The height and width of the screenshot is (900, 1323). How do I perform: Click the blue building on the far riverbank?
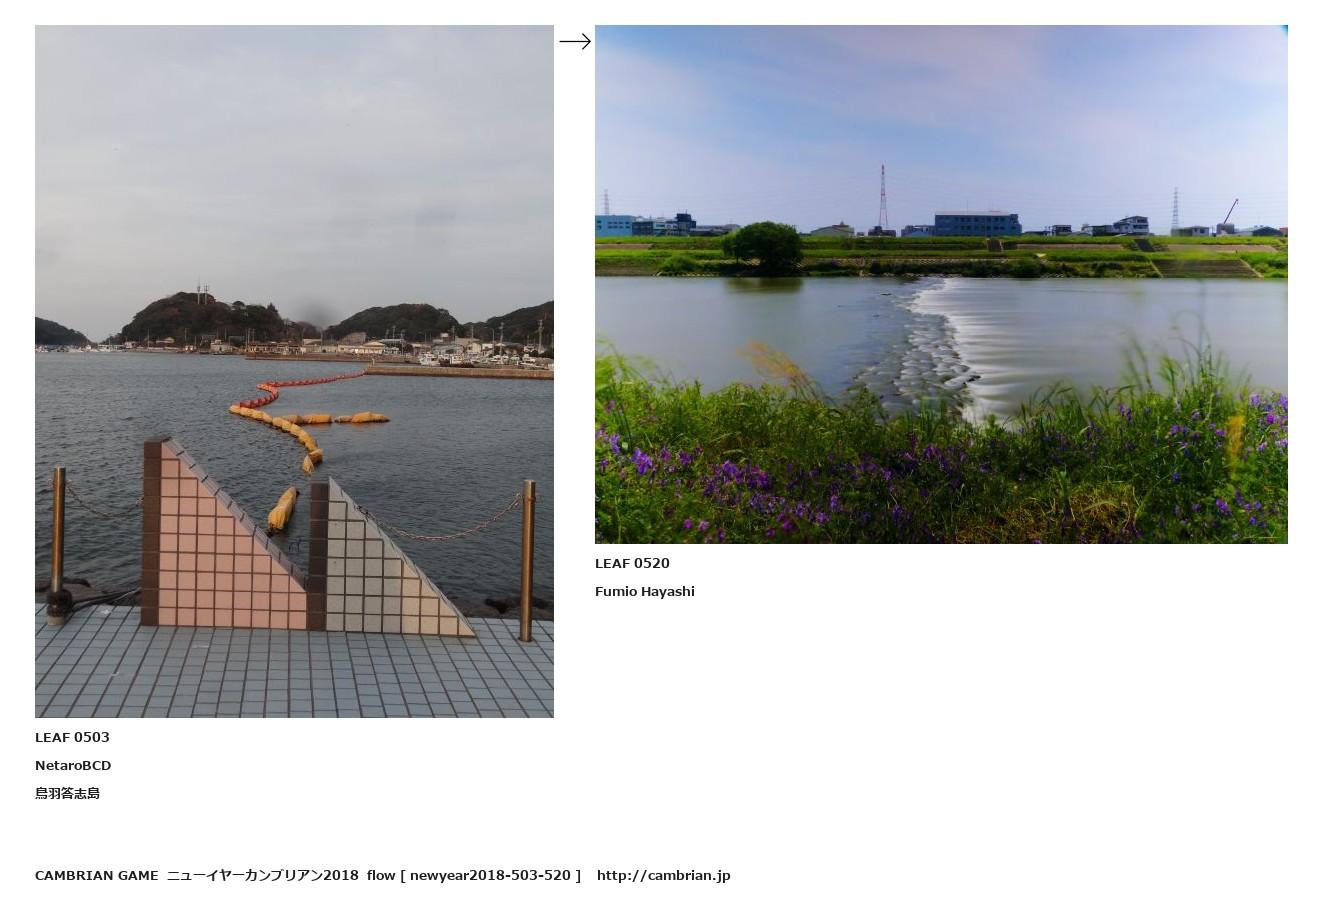pos(977,223)
